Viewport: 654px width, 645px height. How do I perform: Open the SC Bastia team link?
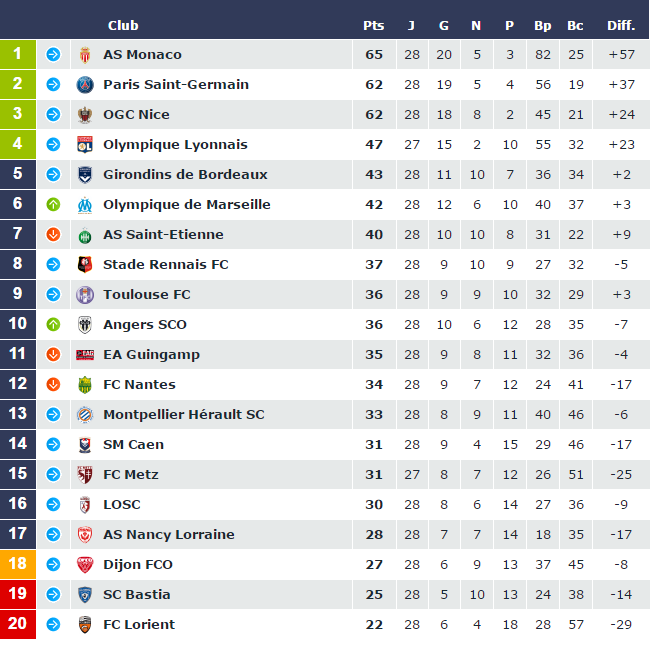137,595
